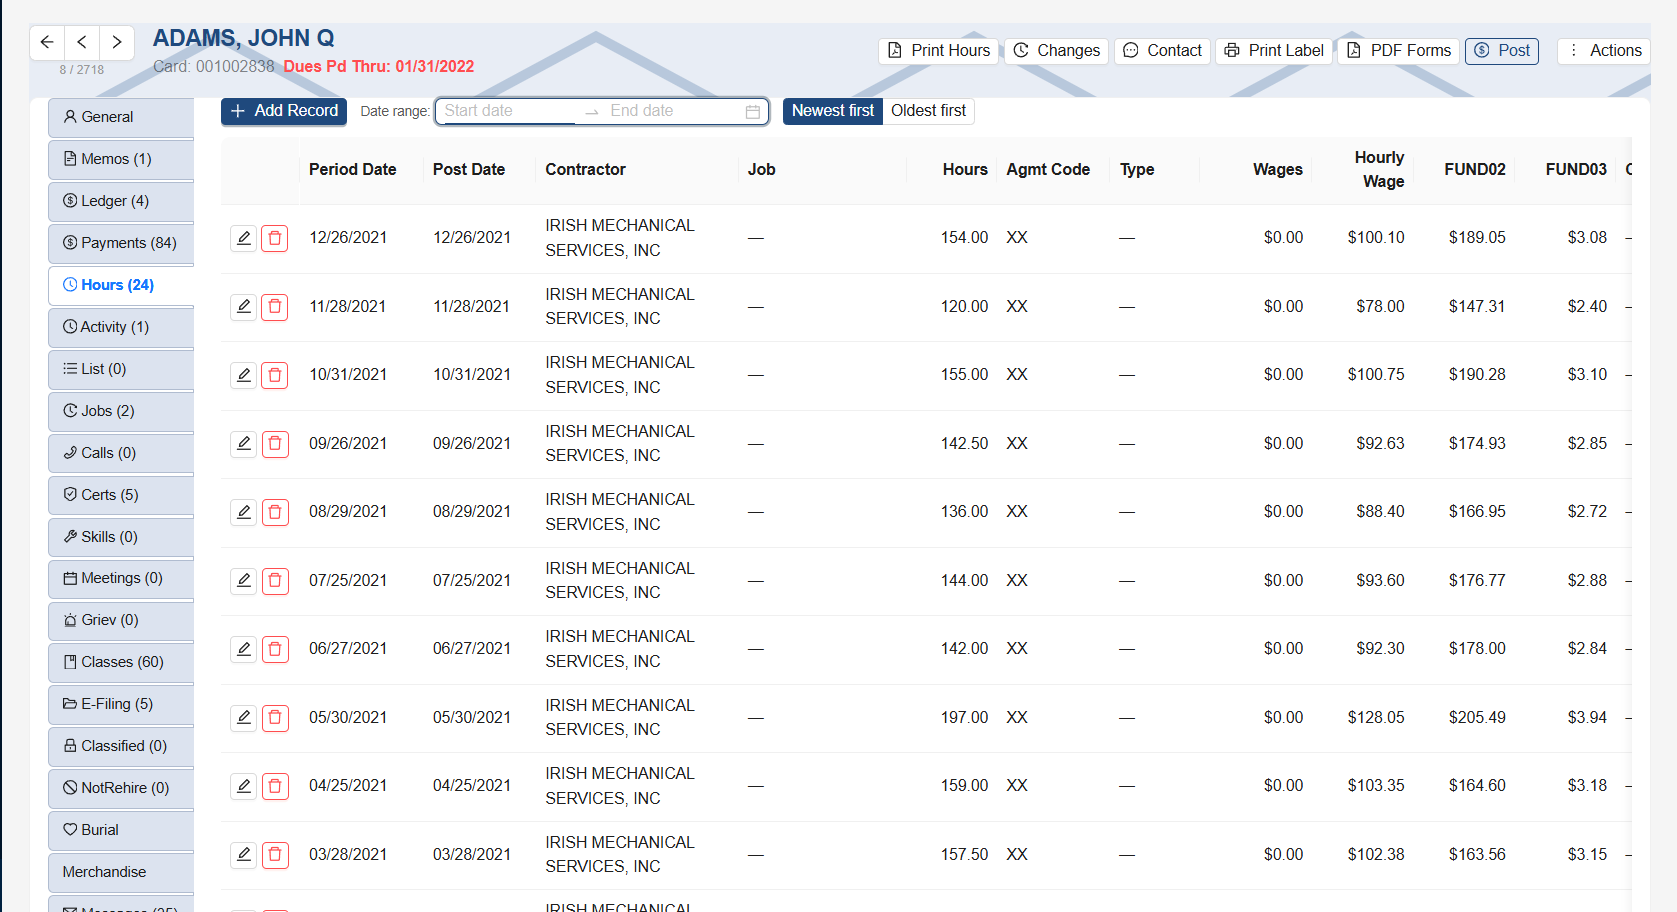Click the Post button
This screenshot has width=1677, height=912.
[x=1502, y=51]
